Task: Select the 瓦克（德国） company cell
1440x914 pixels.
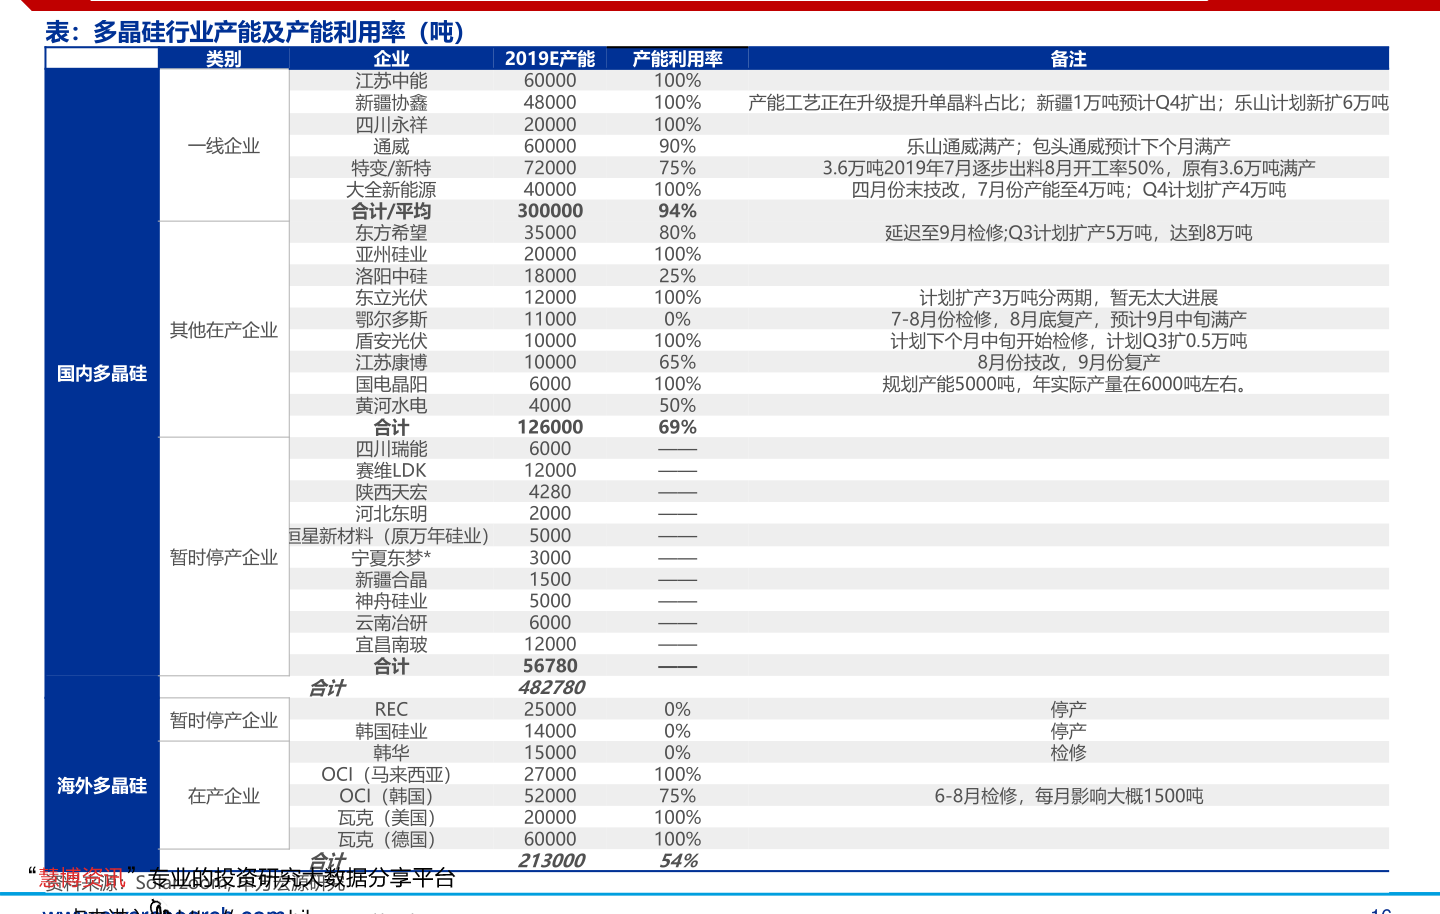Action: click(x=386, y=840)
